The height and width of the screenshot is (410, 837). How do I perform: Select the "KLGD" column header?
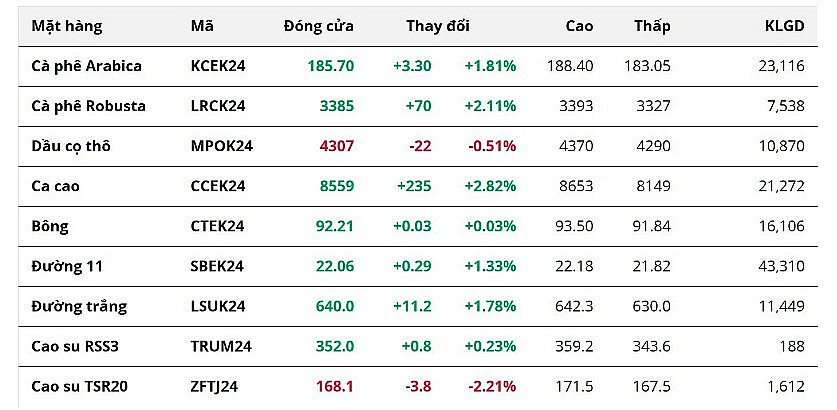pyautogui.click(x=783, y=26)
